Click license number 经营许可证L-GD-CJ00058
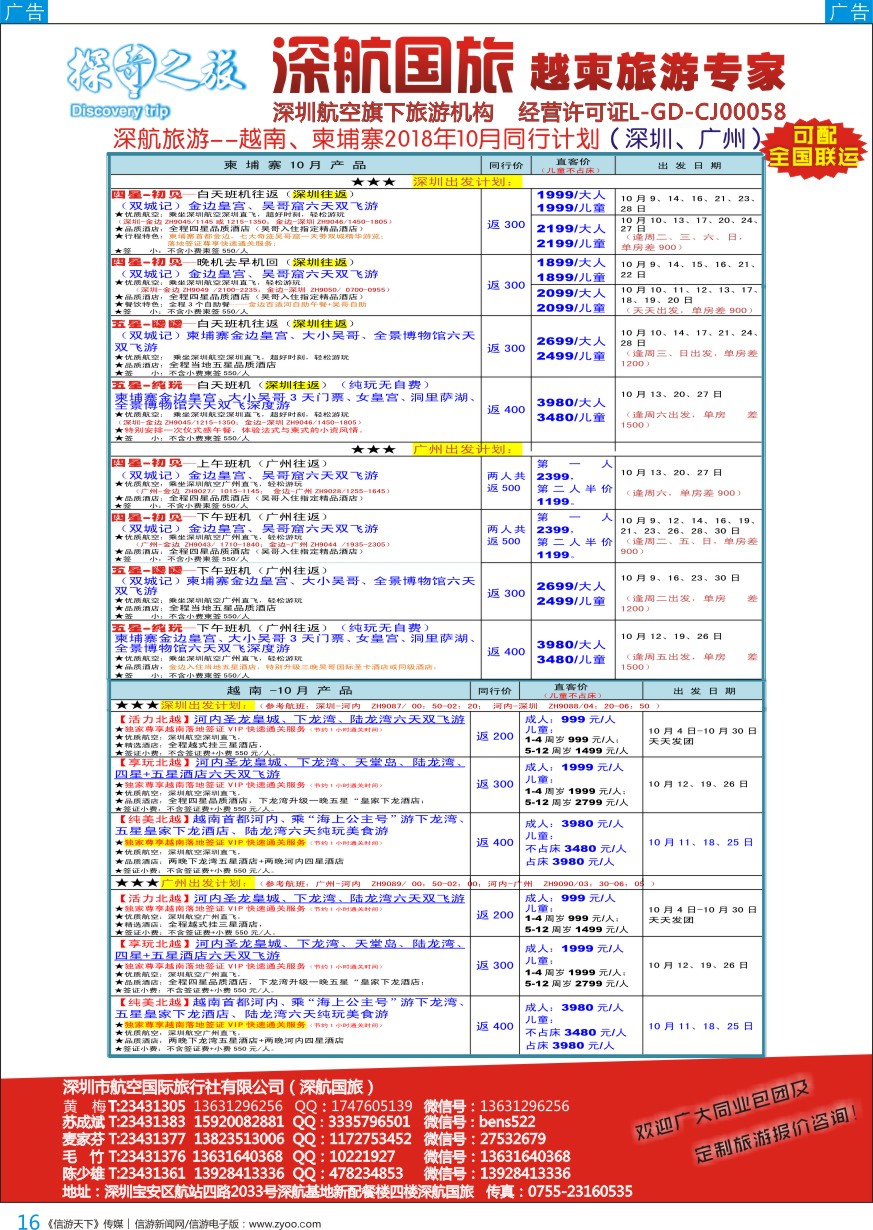This screenshot has height=1230, width=873. 651,110
